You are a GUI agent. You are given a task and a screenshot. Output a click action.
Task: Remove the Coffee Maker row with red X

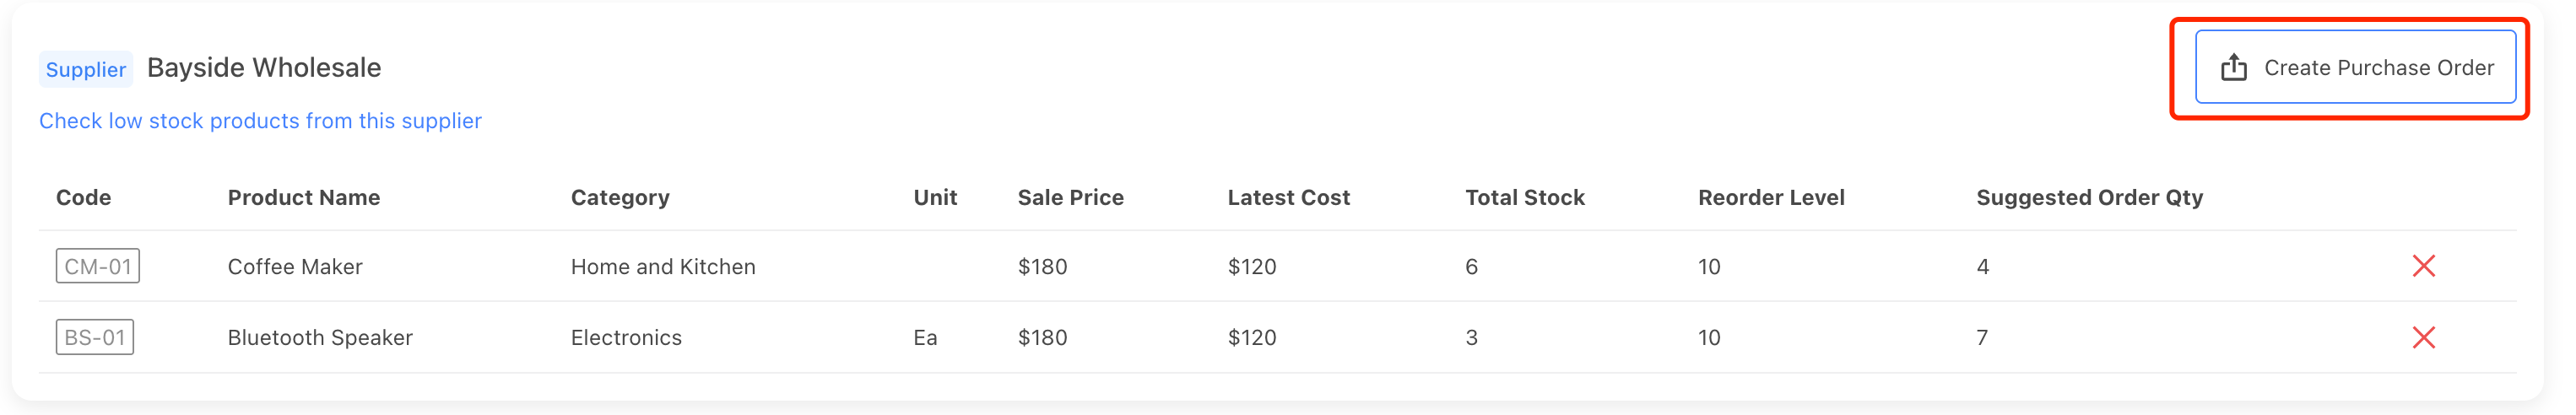[x=2423, y=266]
